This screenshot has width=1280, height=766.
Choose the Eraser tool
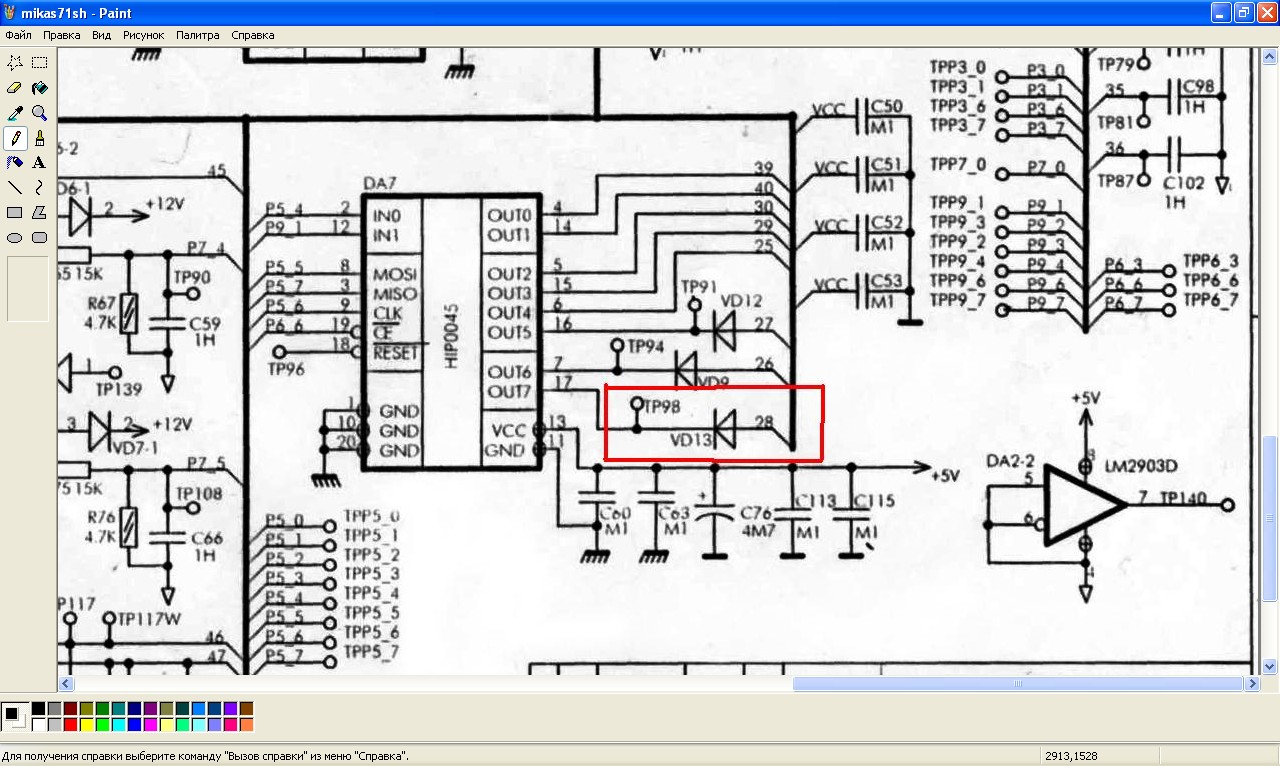[15, 88]
